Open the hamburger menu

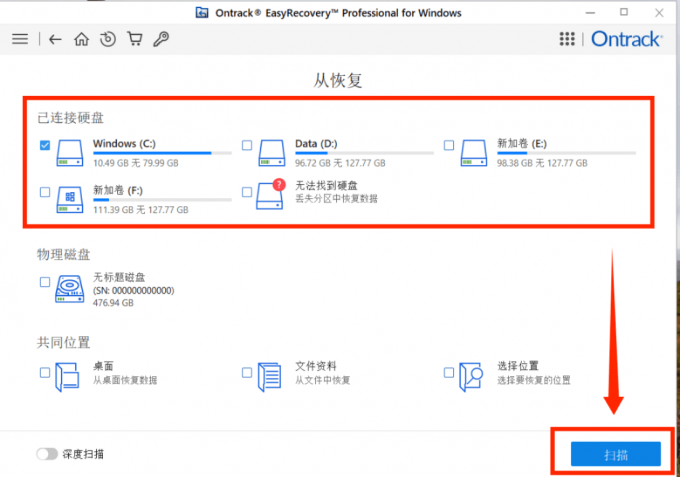point(20,39)
